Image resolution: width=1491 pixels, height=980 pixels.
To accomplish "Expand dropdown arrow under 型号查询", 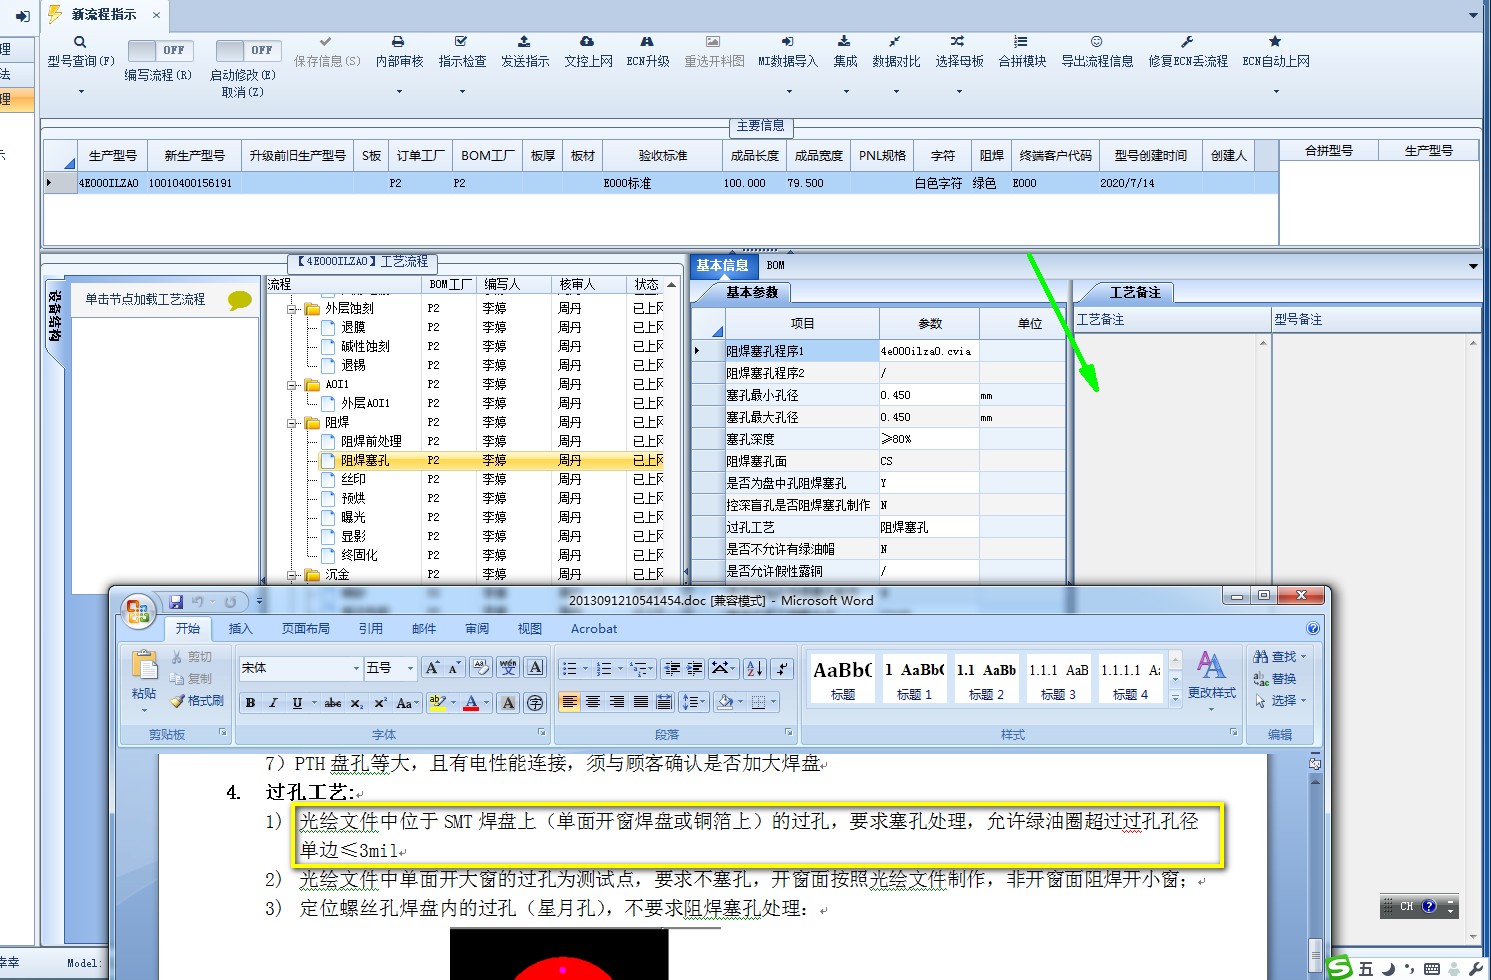I will [x=81, y=91].
